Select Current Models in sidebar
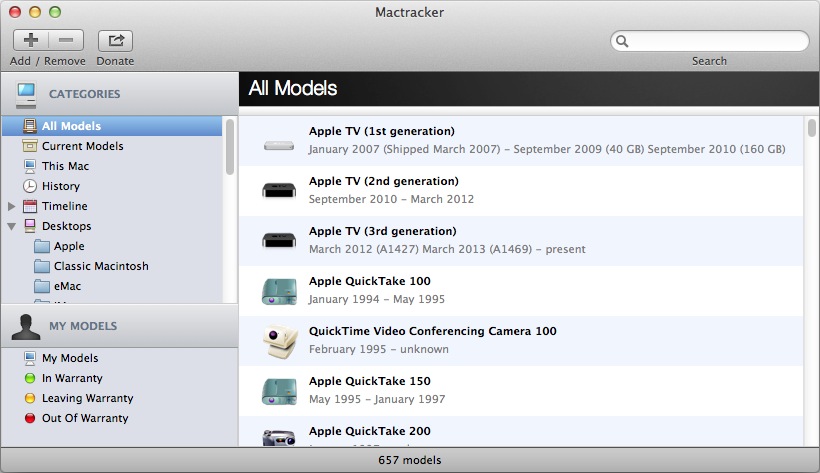This screenshot has height=473, width=820. (x=82, y=146)
